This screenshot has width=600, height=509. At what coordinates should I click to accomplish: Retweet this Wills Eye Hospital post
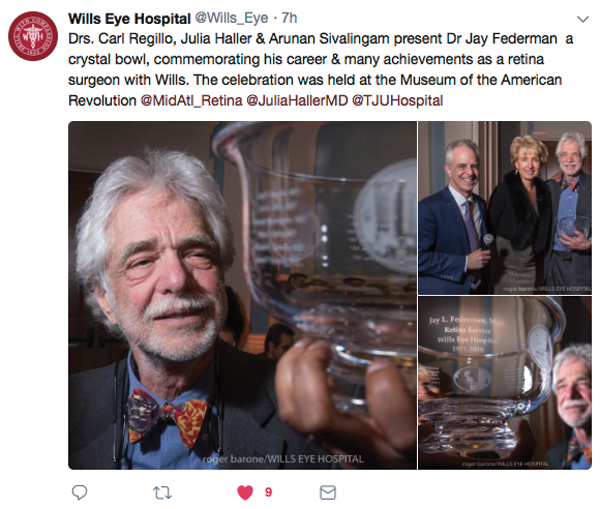162,493
